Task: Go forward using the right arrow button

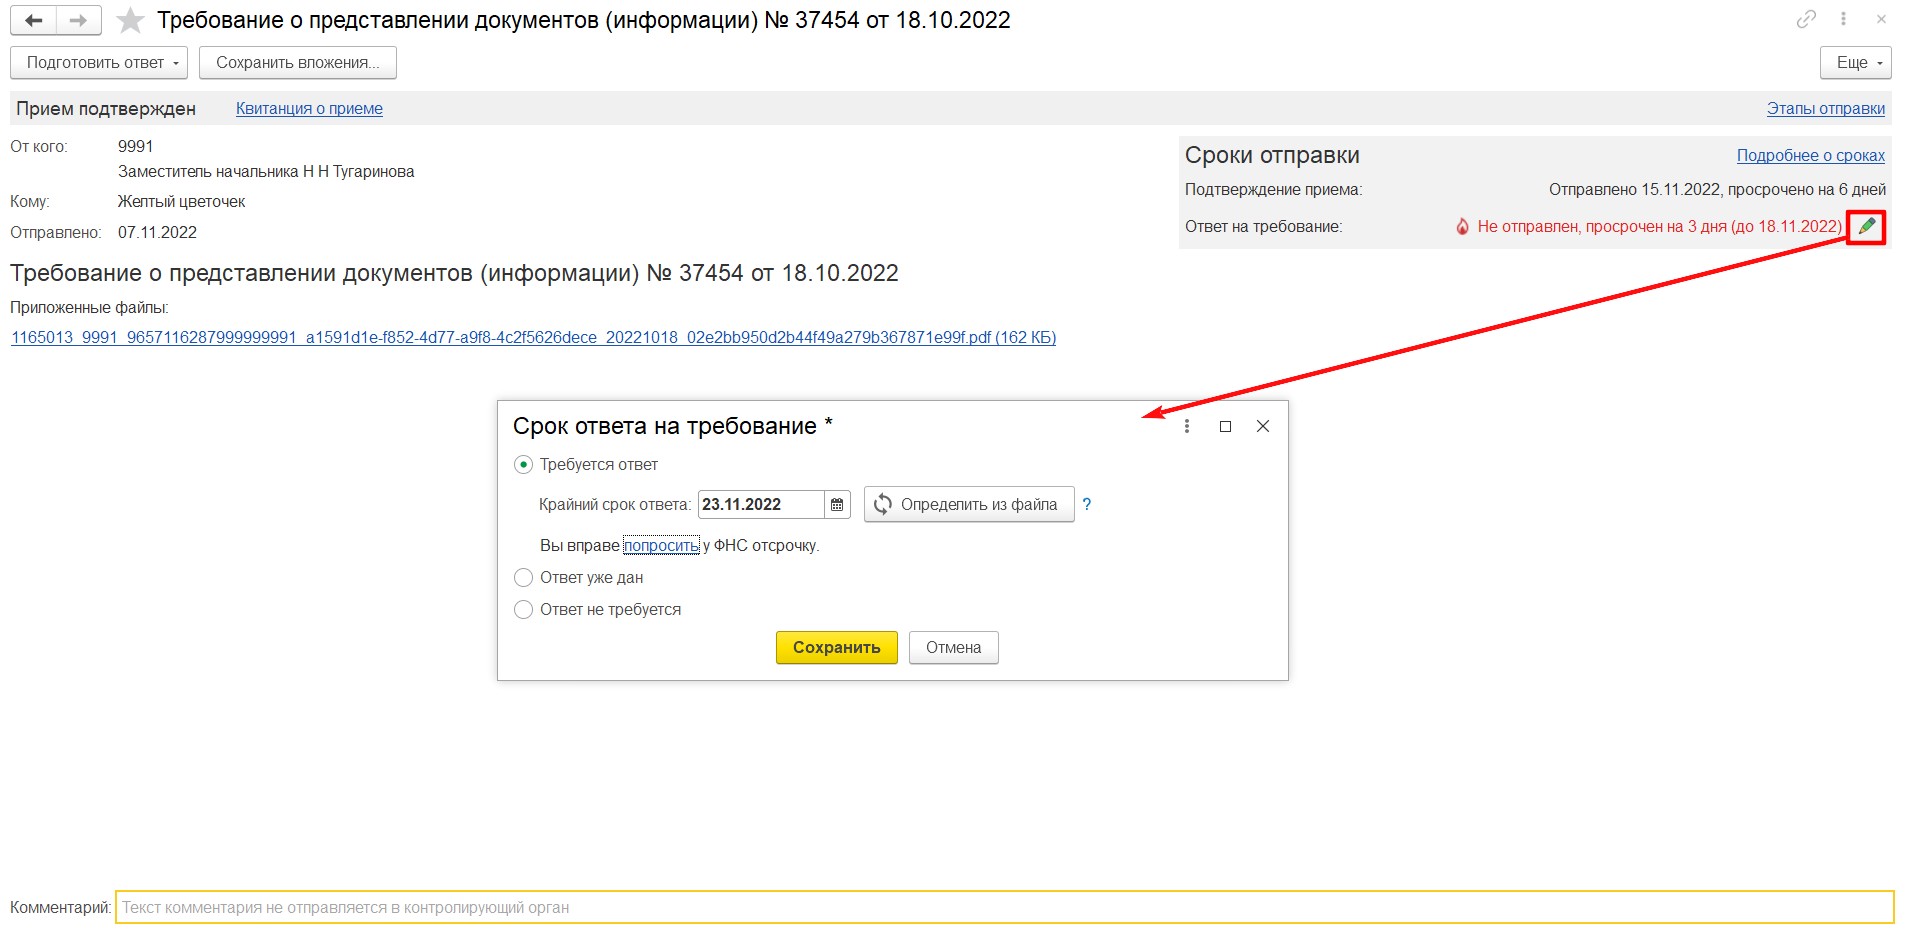Action: [x=79, y=20]
